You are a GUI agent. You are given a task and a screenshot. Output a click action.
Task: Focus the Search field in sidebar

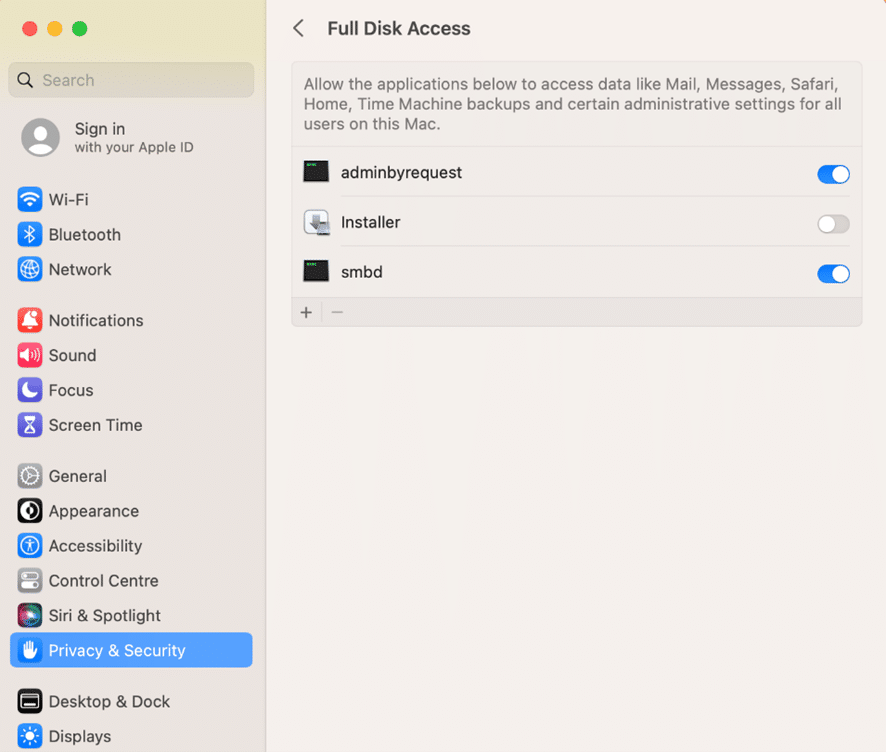131,80
